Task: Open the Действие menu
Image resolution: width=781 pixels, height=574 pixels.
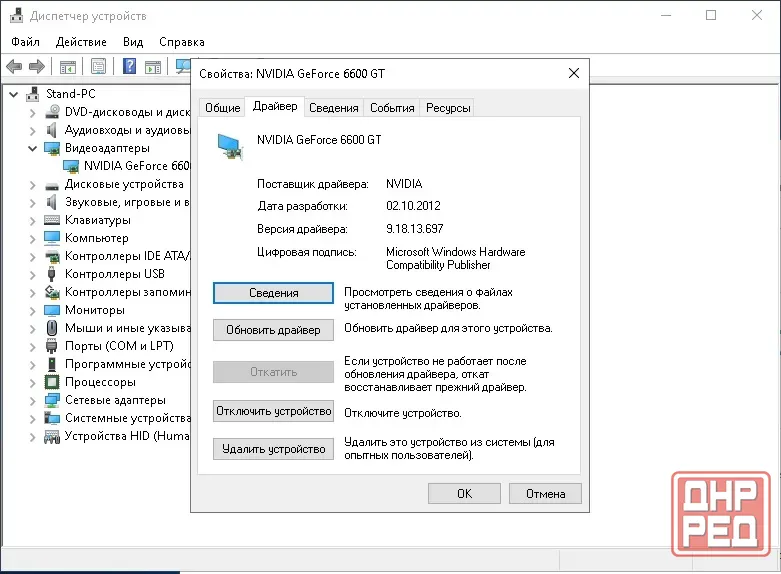Action: 81,42
